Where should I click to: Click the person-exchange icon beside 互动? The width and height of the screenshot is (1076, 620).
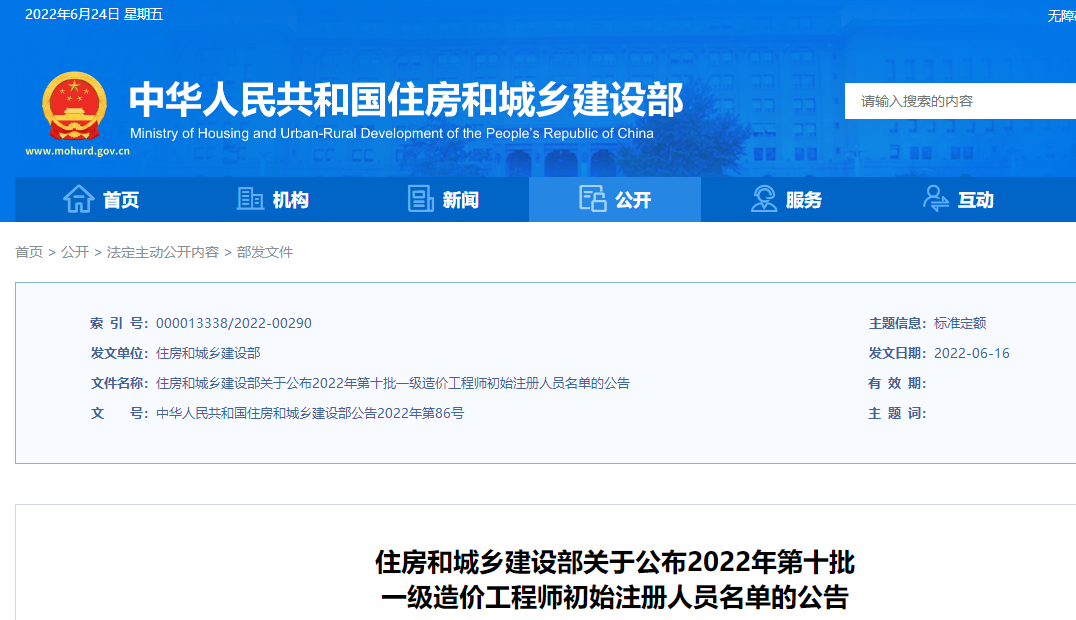click(x=936, y=199)
